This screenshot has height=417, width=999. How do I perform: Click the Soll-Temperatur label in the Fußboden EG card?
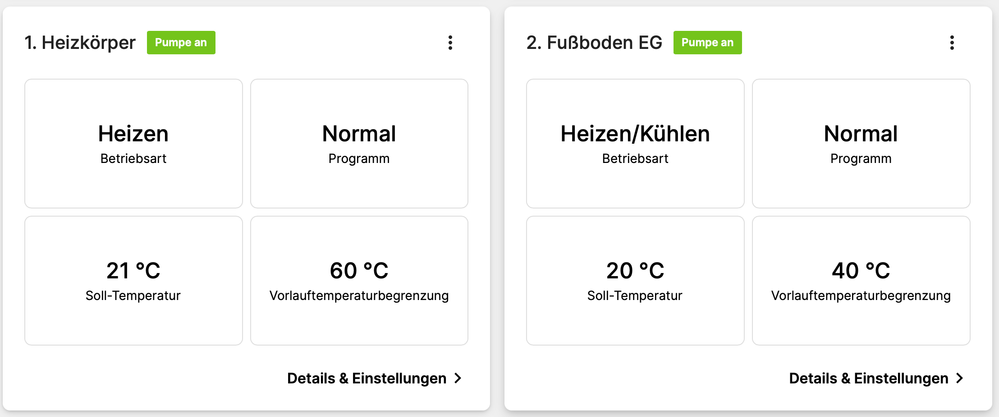(635, 296)
